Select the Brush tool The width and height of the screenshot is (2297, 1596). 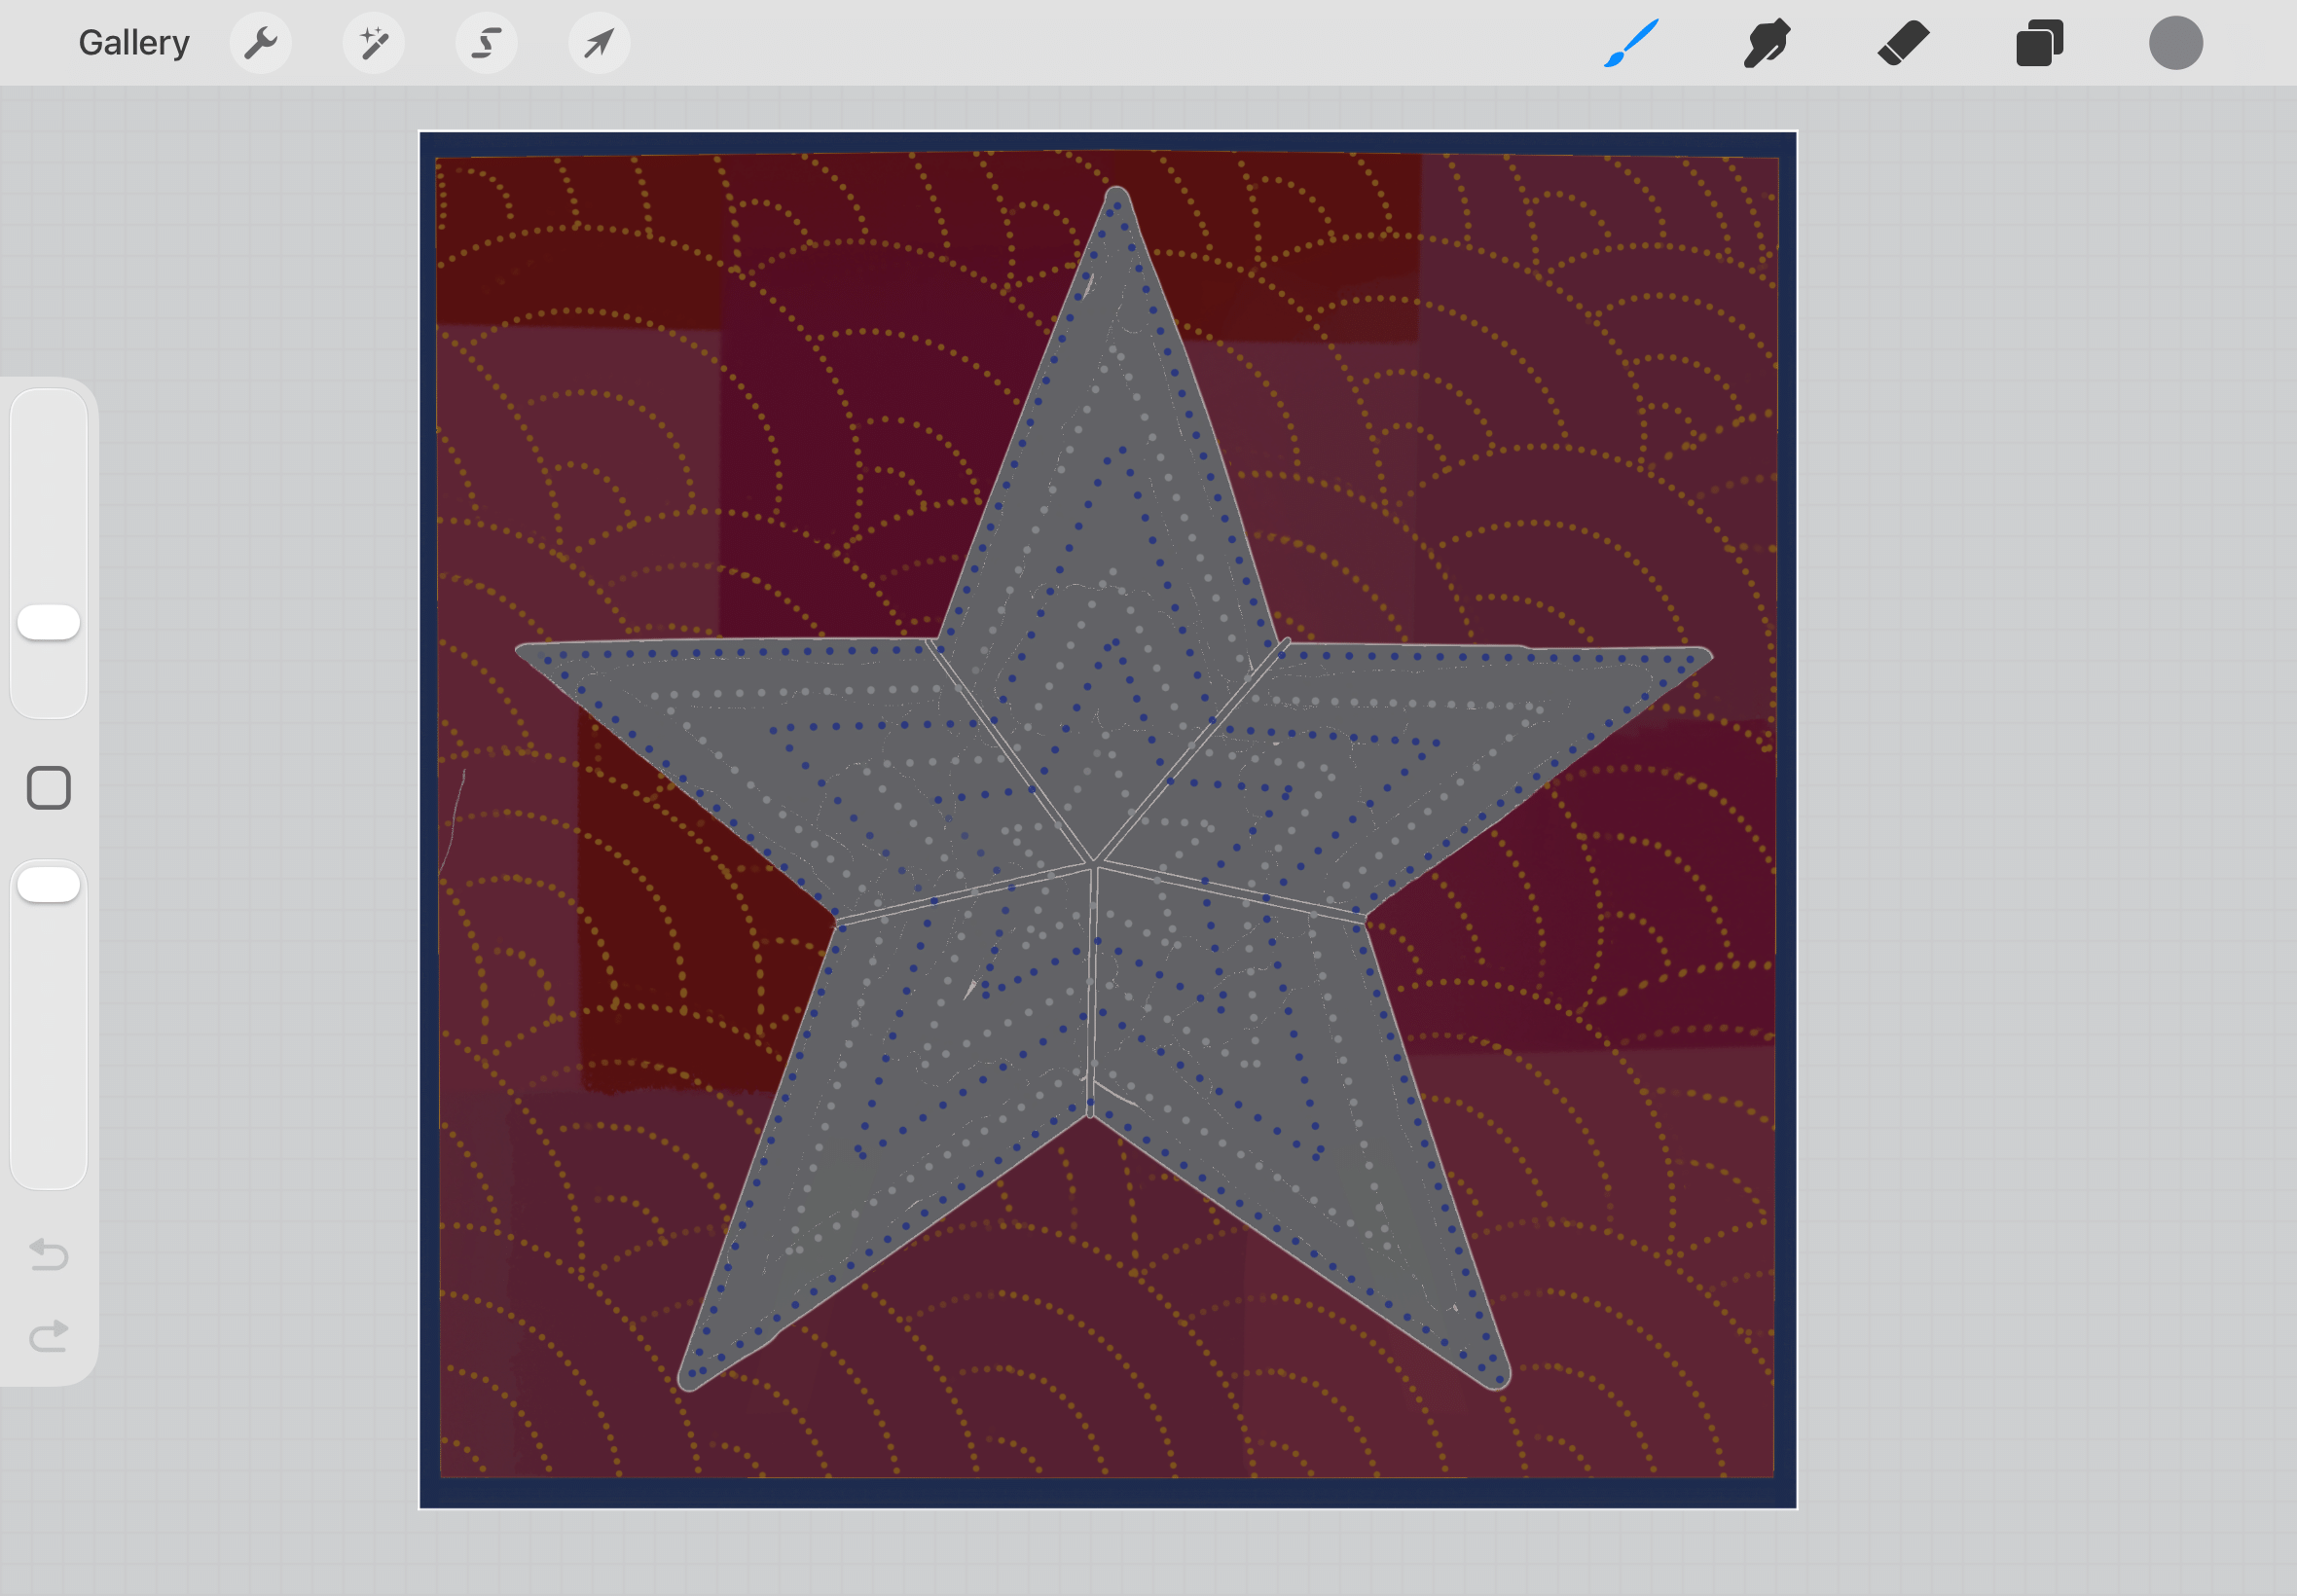pyautogui.click(x=1631, y=43)
